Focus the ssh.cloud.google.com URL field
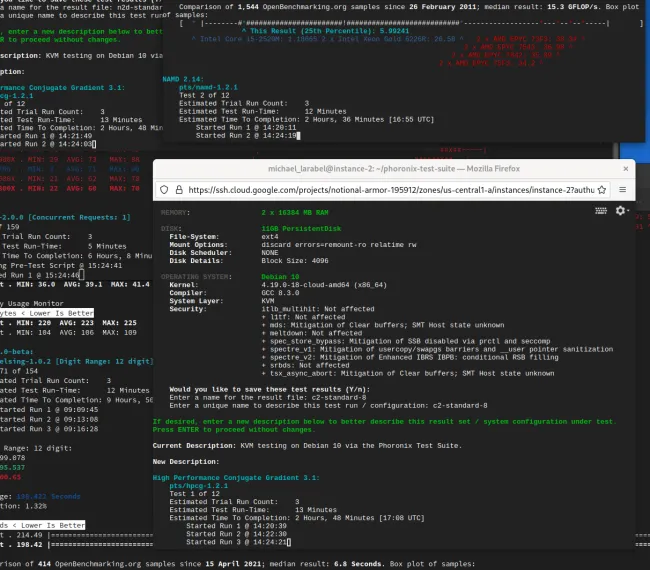 click(391, 190)
